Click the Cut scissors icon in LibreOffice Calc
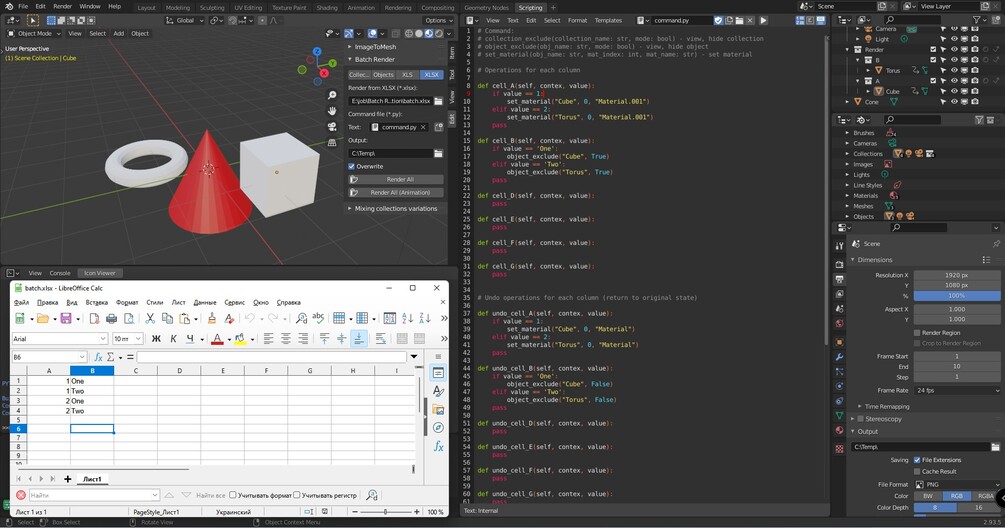The width and height of the screenshot is (1005, 528). pyautogui.click(x=150, y=318)
